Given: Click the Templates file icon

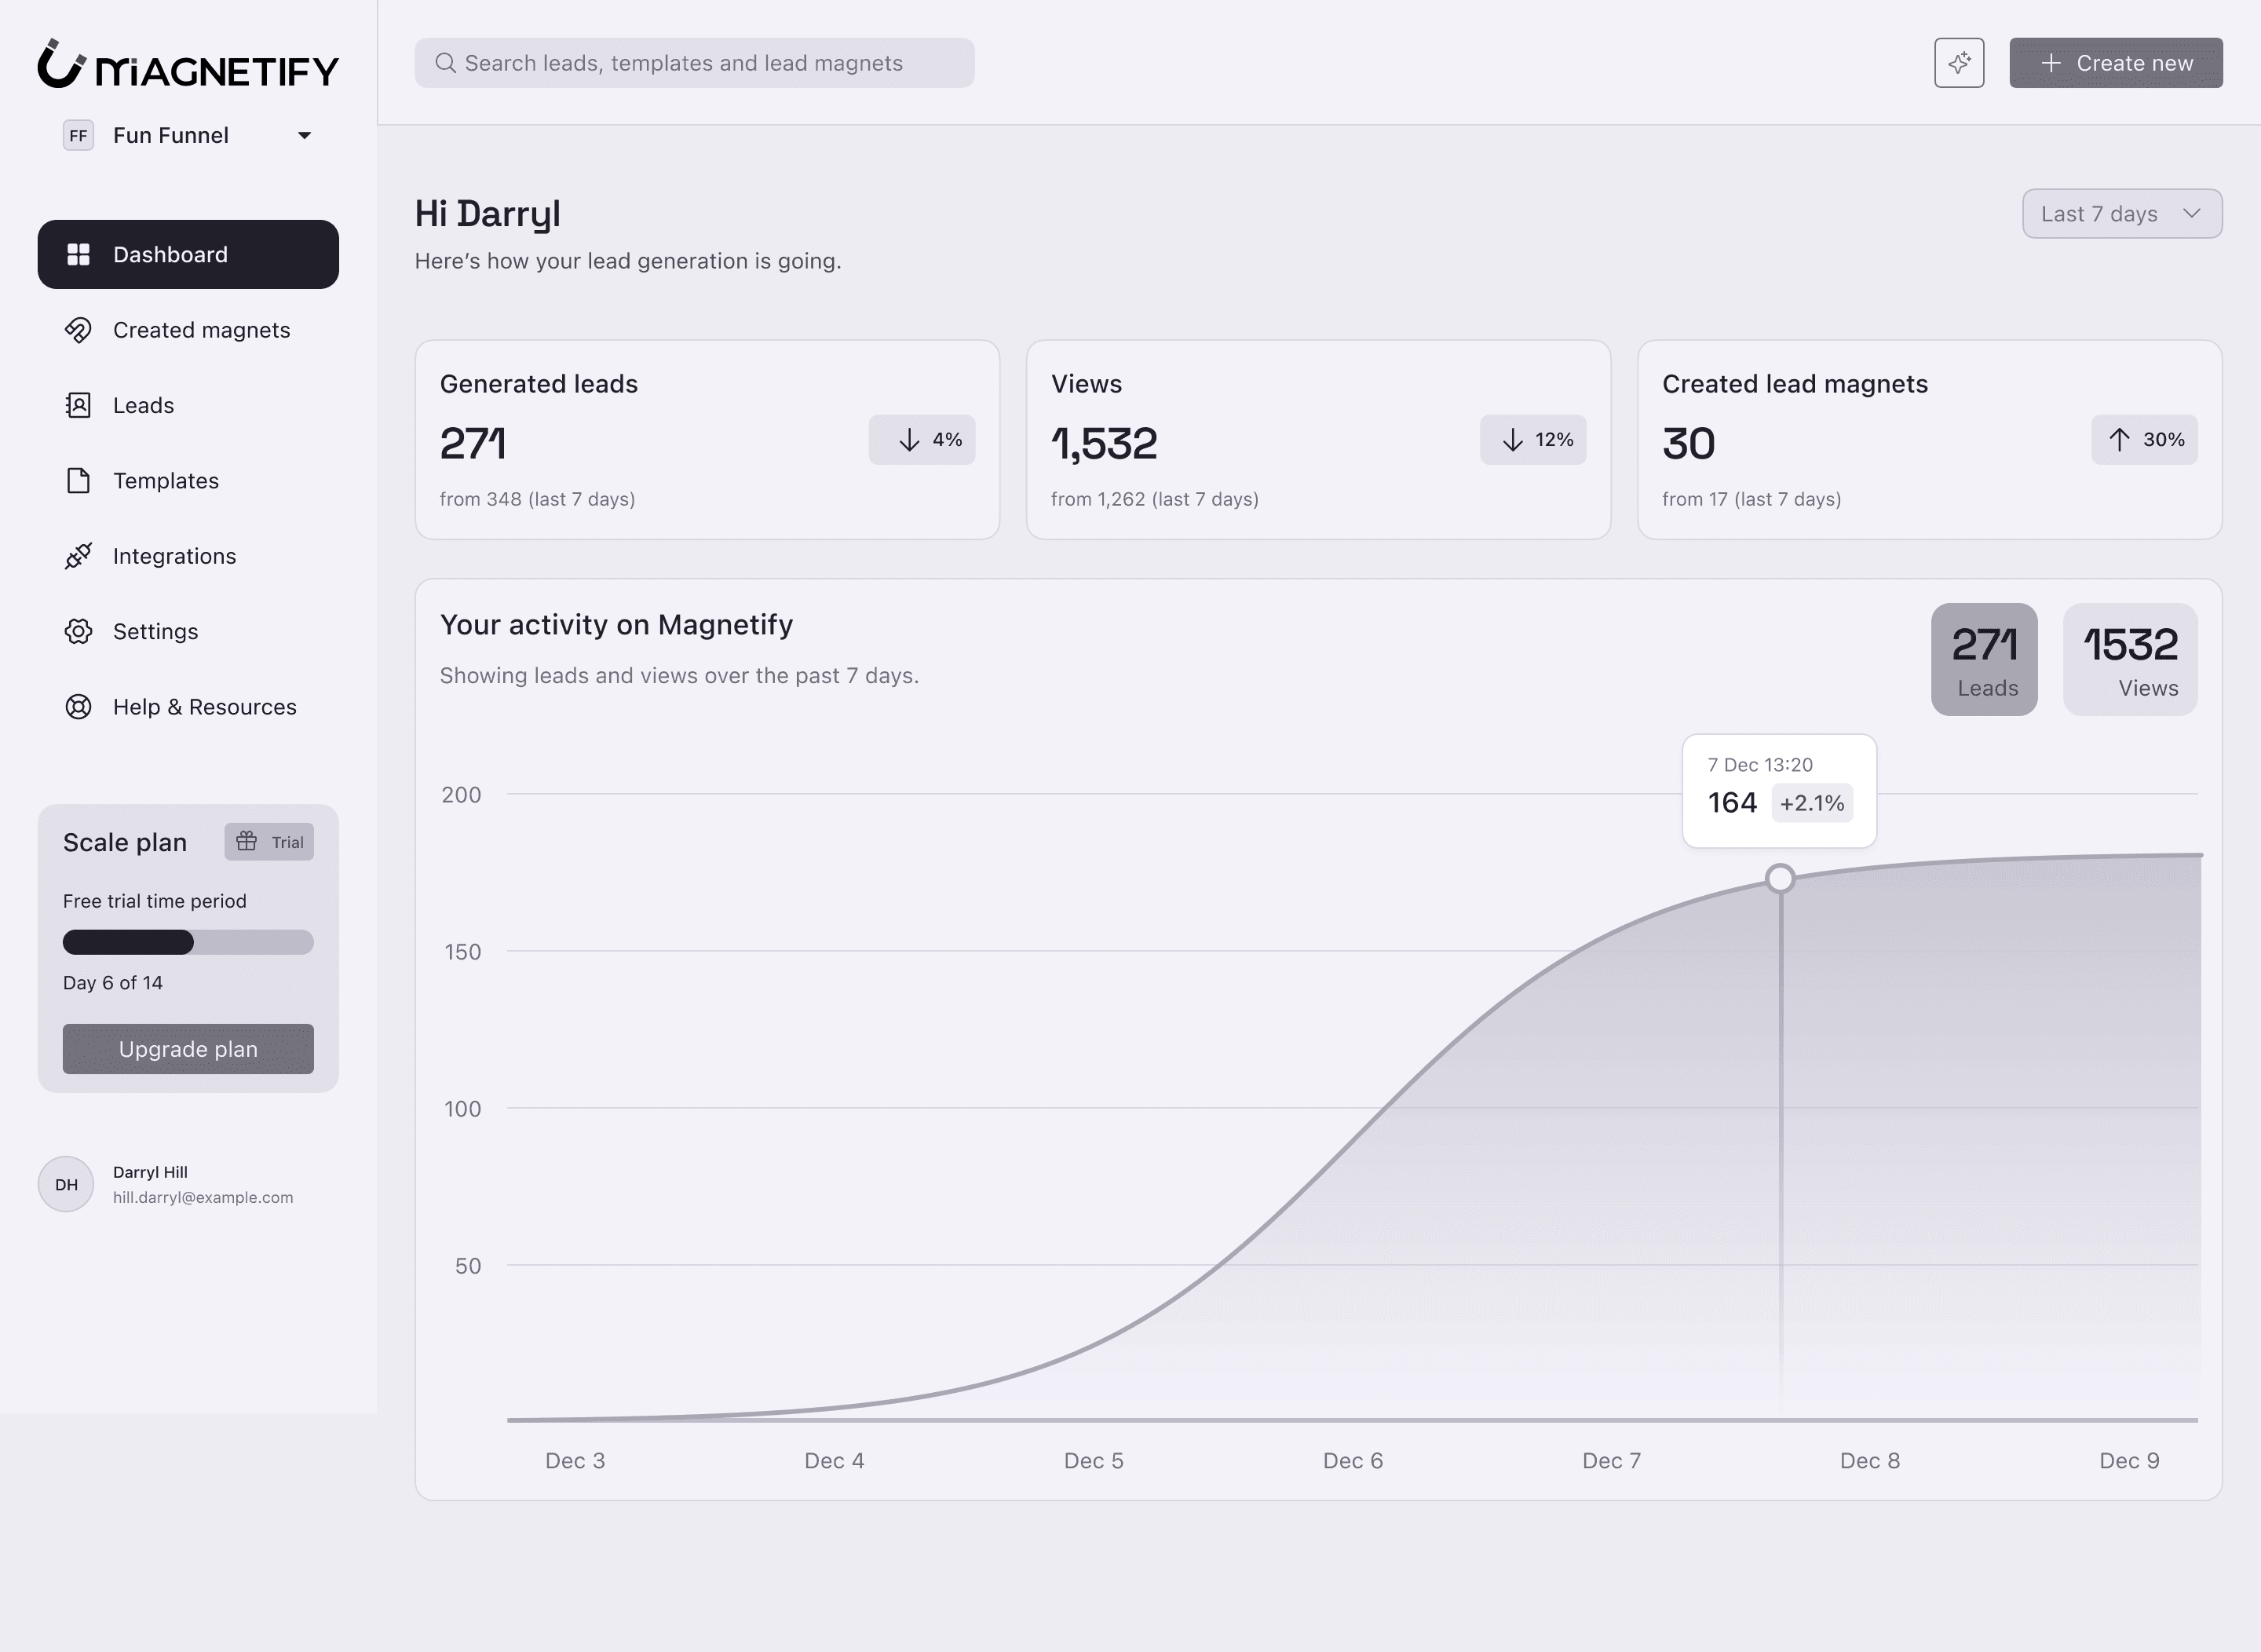Looking at the screenshot, I should coord(78,481).
